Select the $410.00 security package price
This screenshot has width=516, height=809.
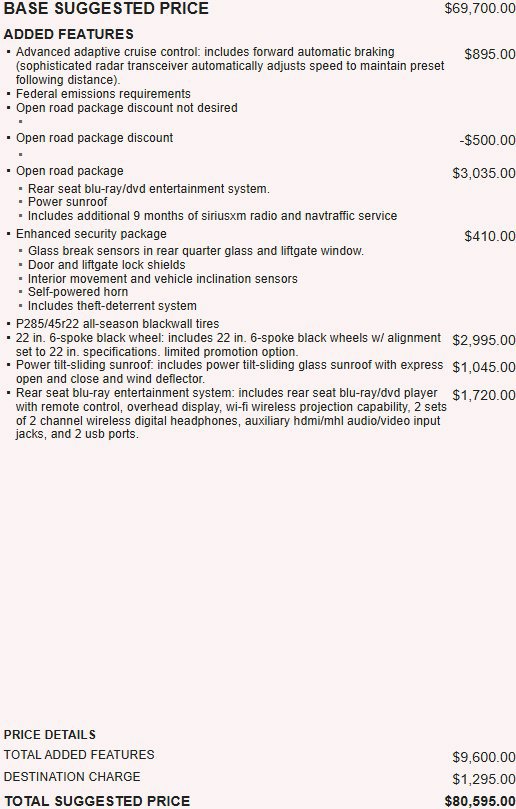tap(490, 236)
